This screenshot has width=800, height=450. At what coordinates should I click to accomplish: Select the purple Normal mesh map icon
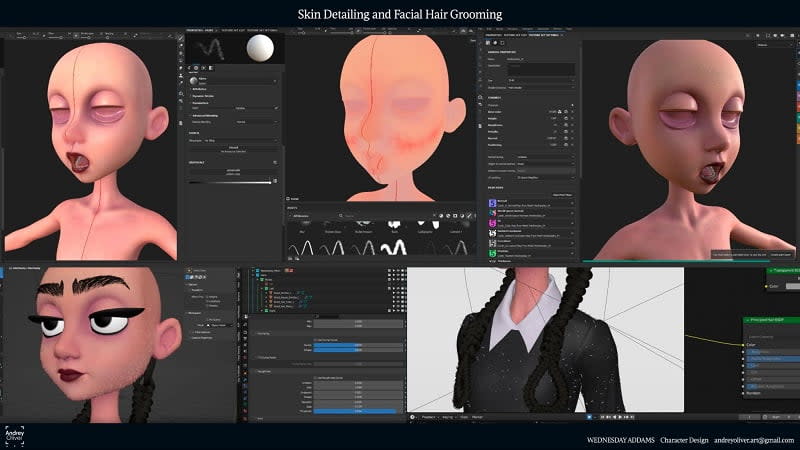[492, 203]
